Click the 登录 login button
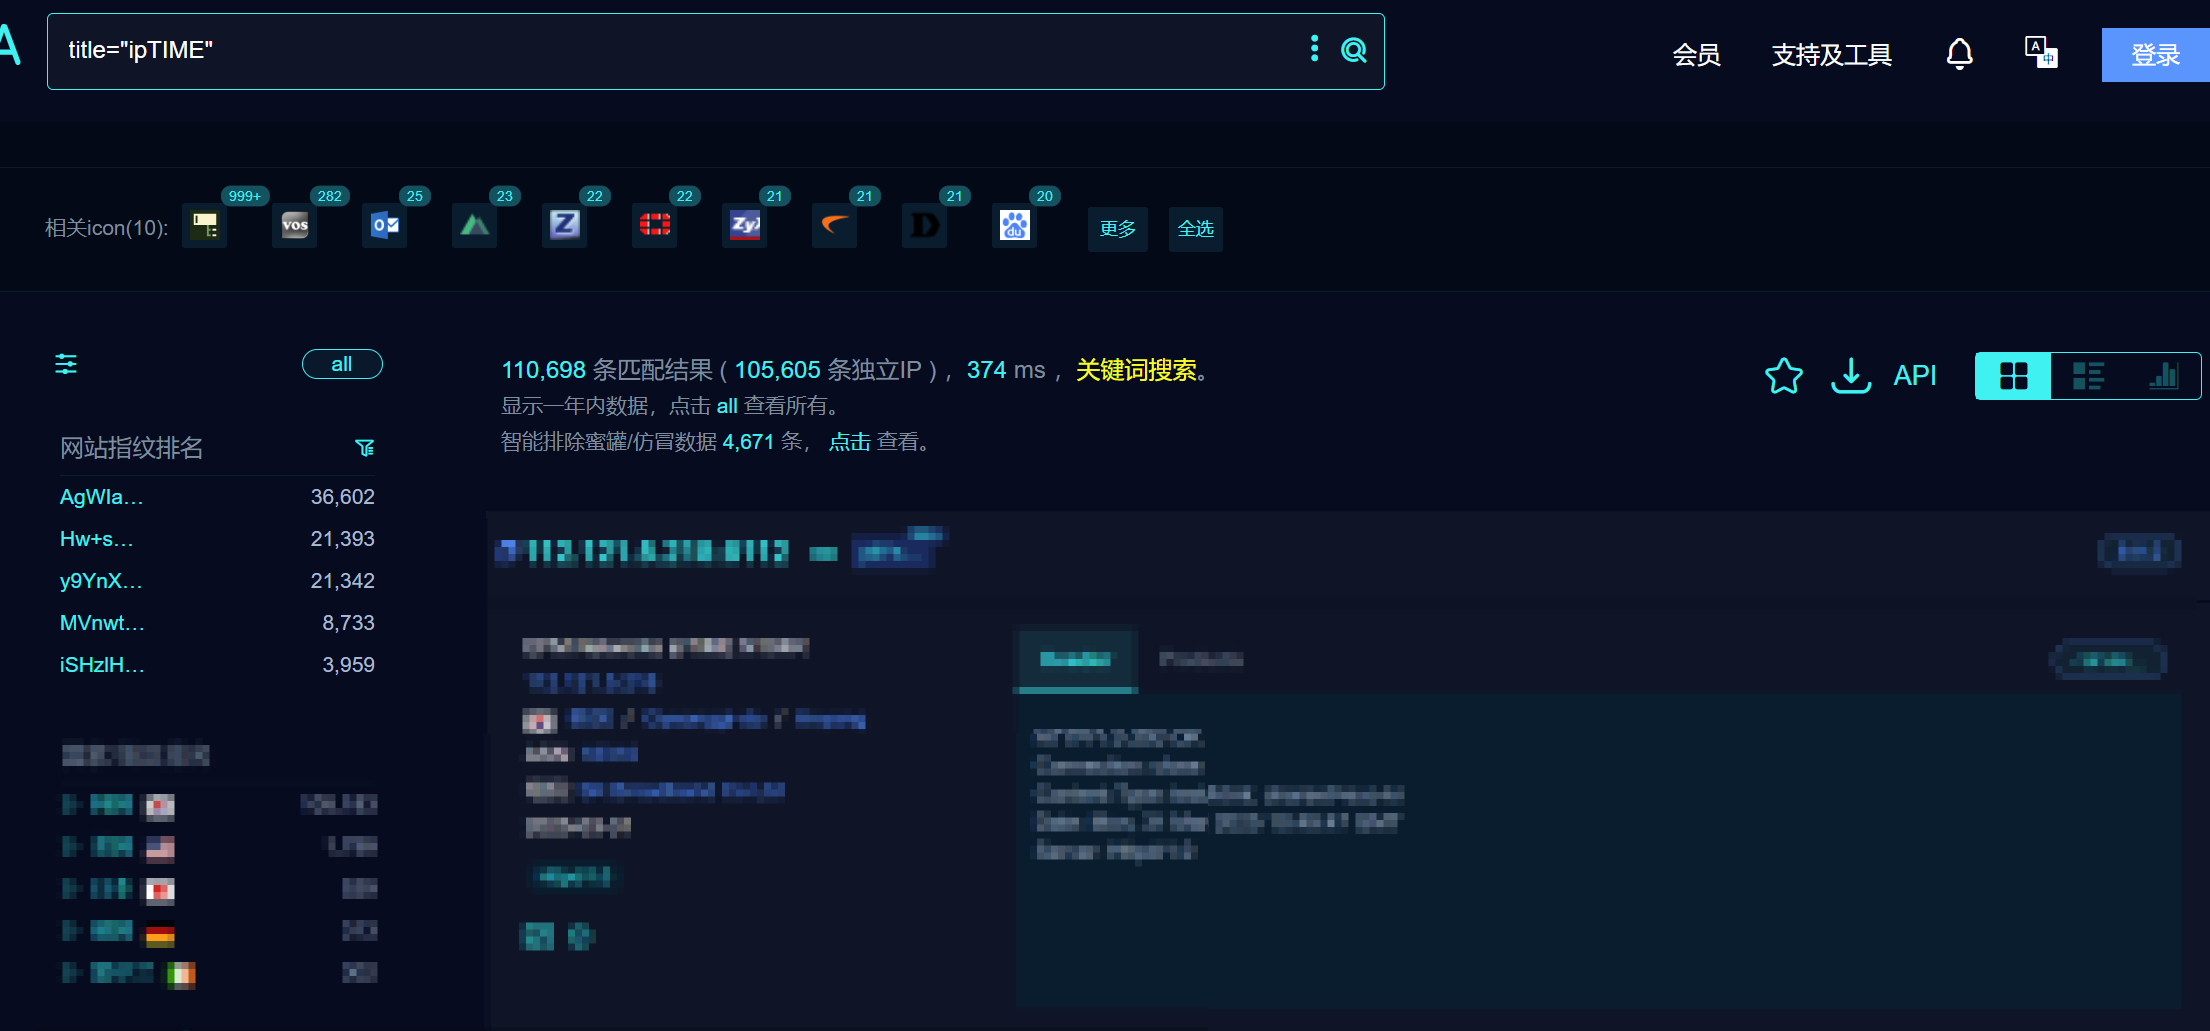The image size is (2210, 1031). pyautogui.click(x=2155, y=55)
